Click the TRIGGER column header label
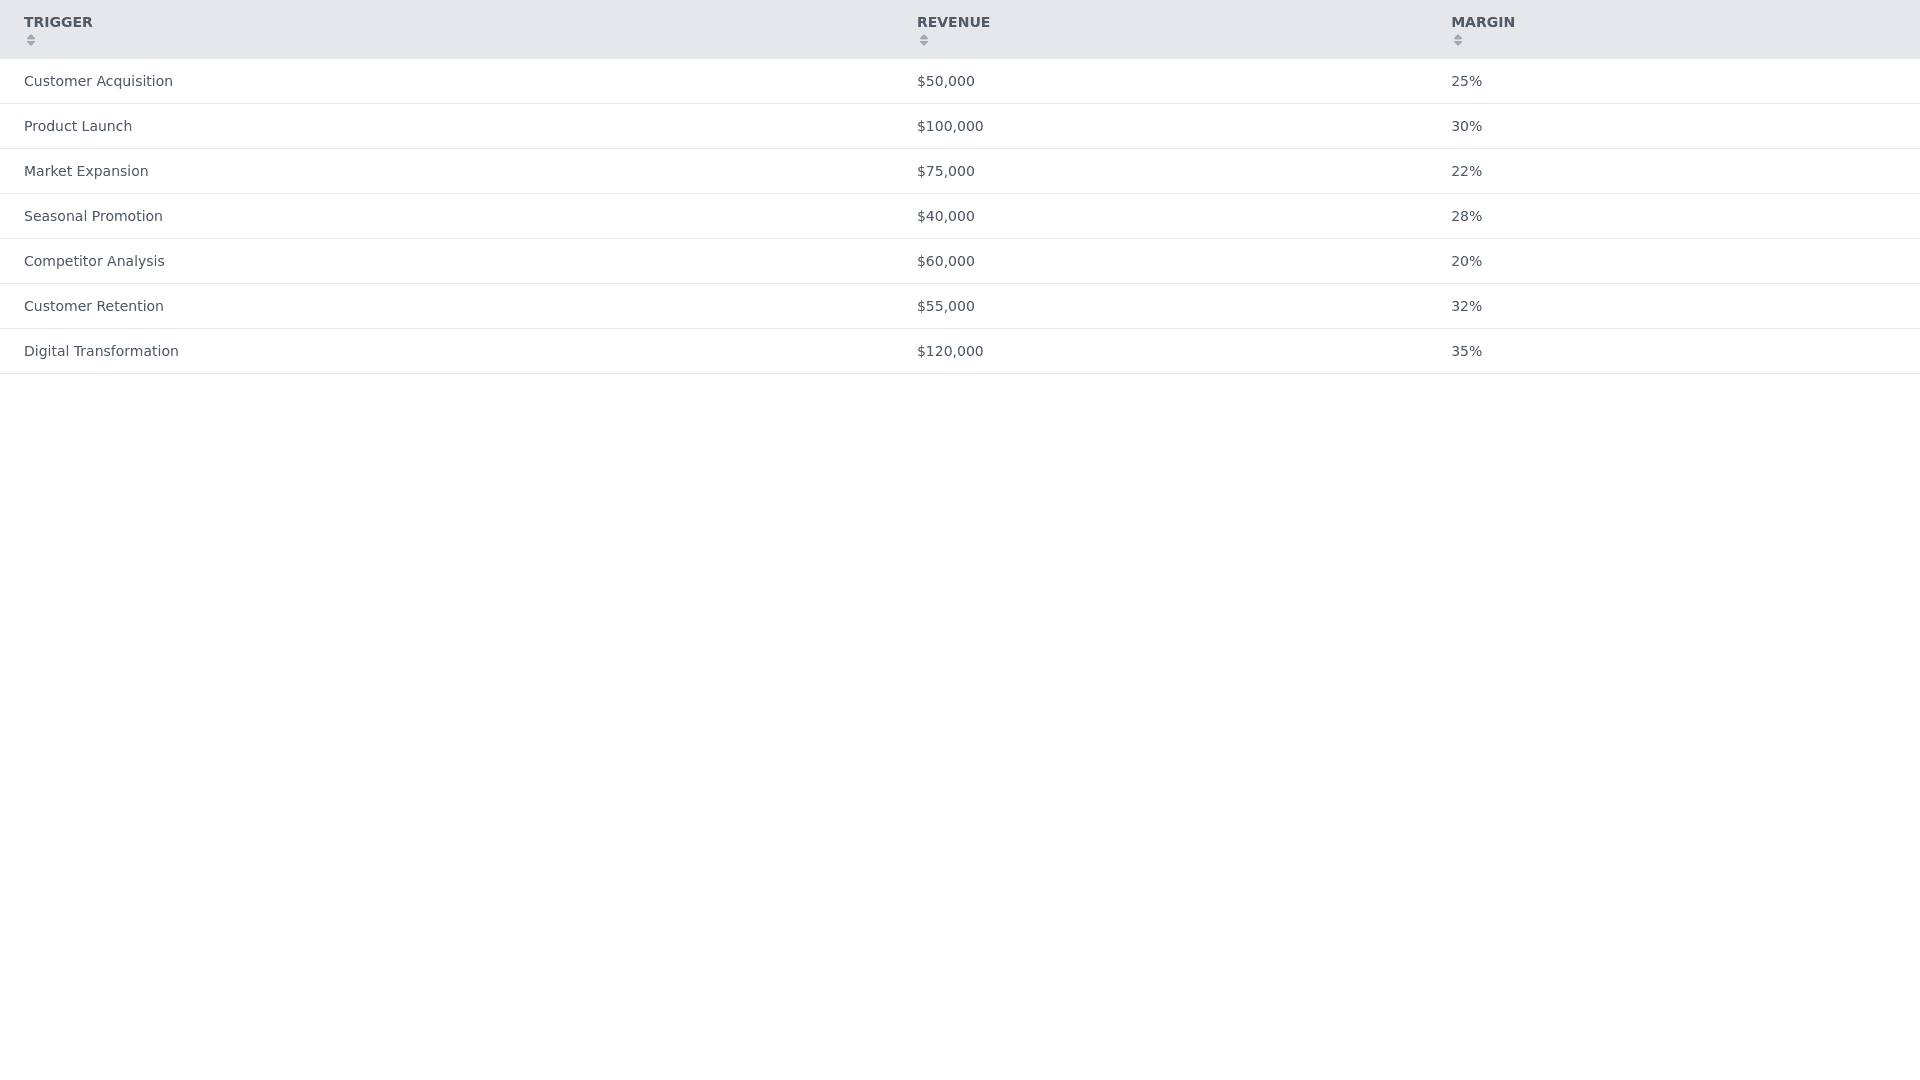 58,22
